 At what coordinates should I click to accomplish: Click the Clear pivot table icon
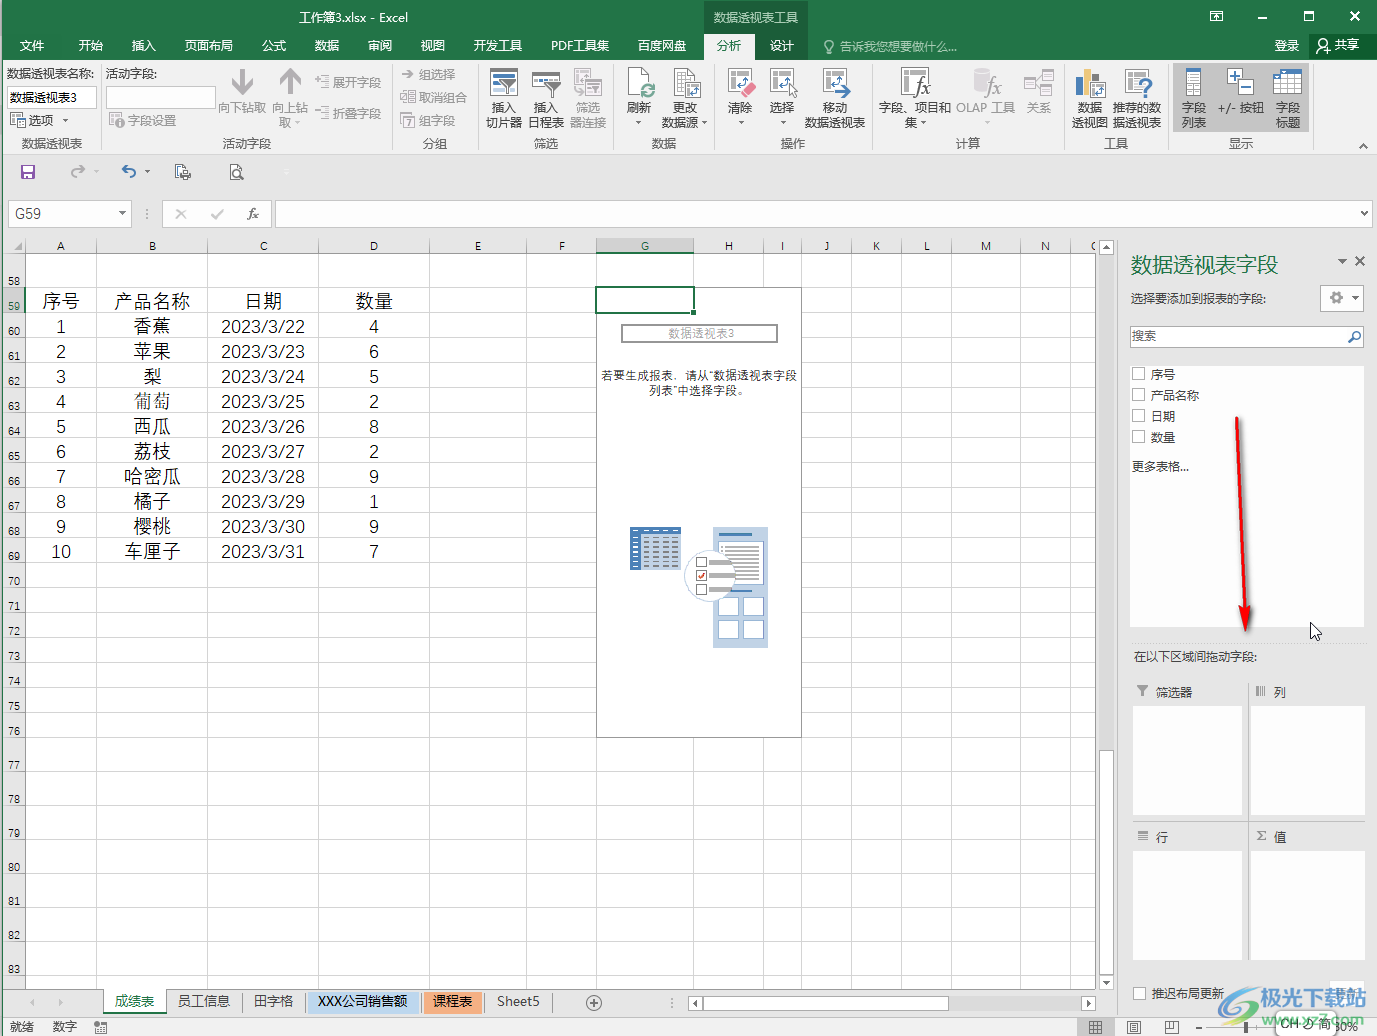(x=740, y=83)
